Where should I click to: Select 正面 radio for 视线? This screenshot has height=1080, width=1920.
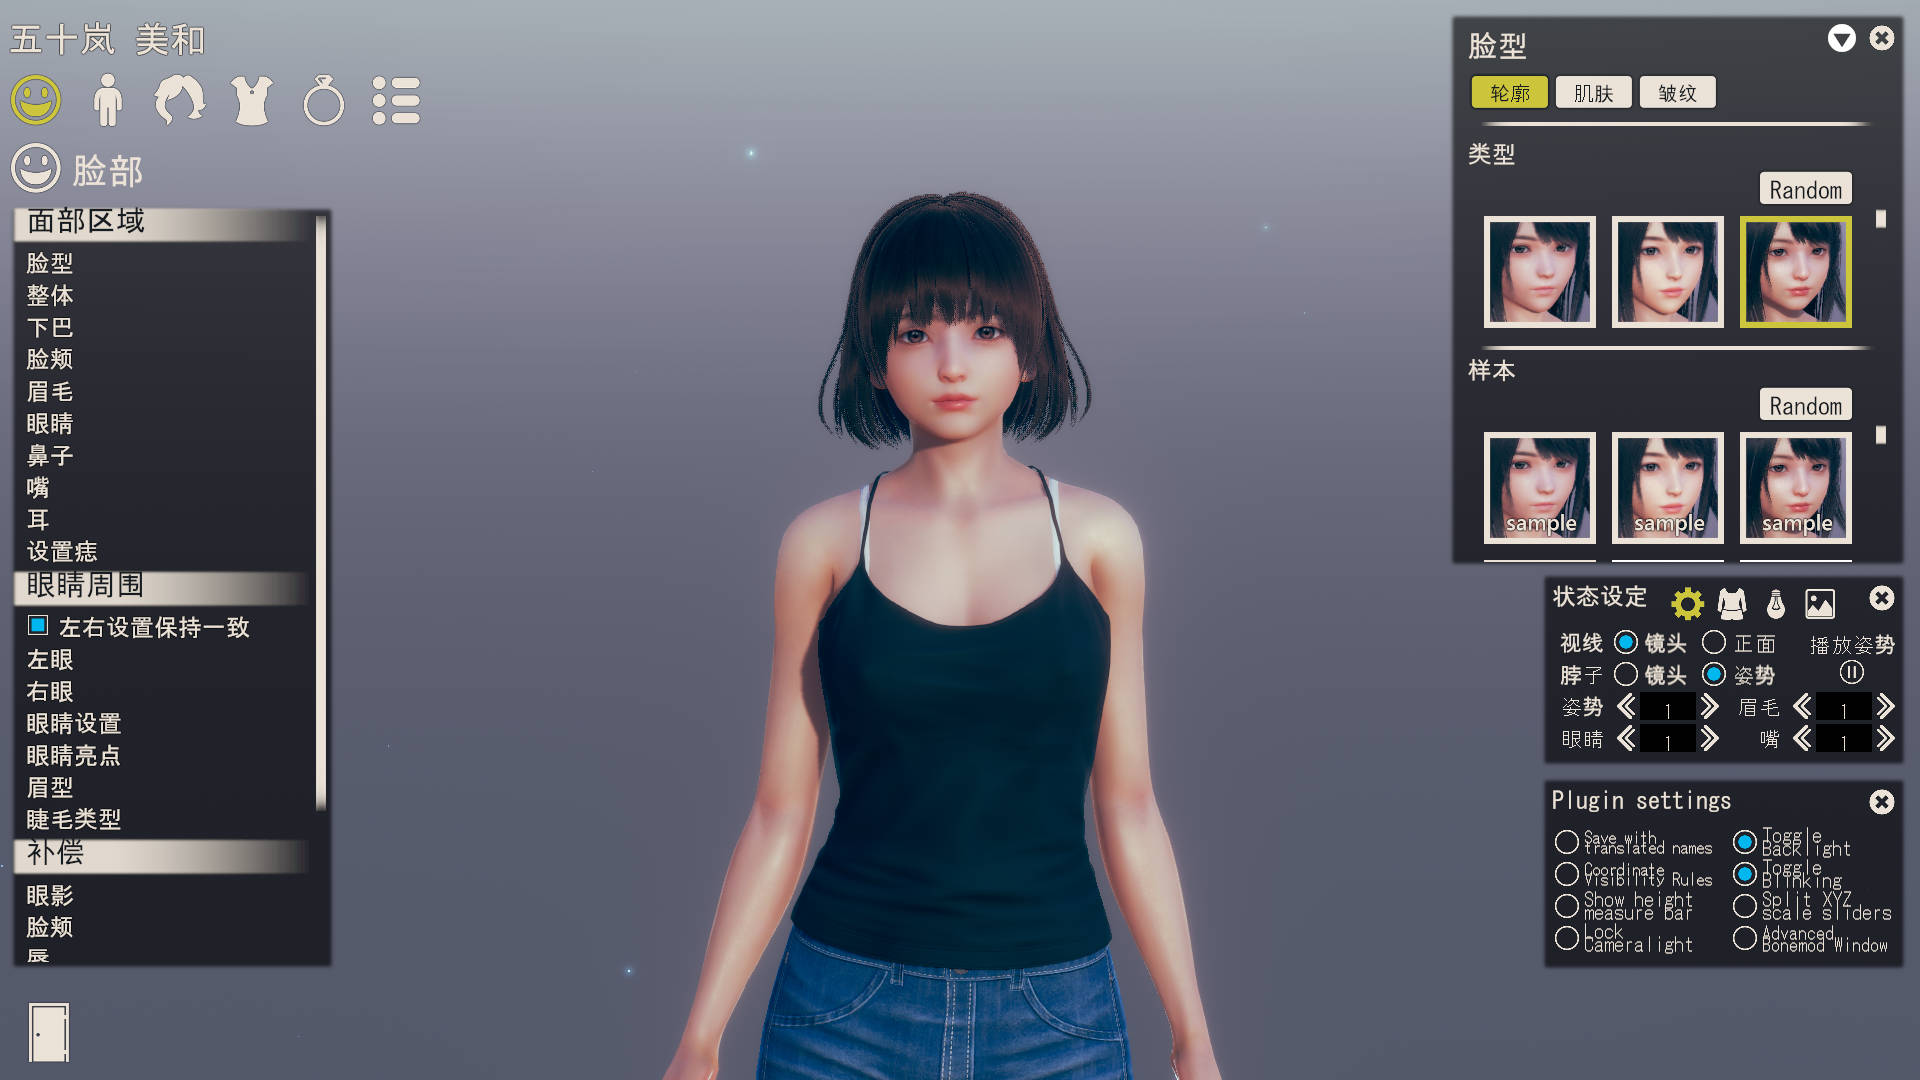pyautogui.click(x=1714, y=642)
